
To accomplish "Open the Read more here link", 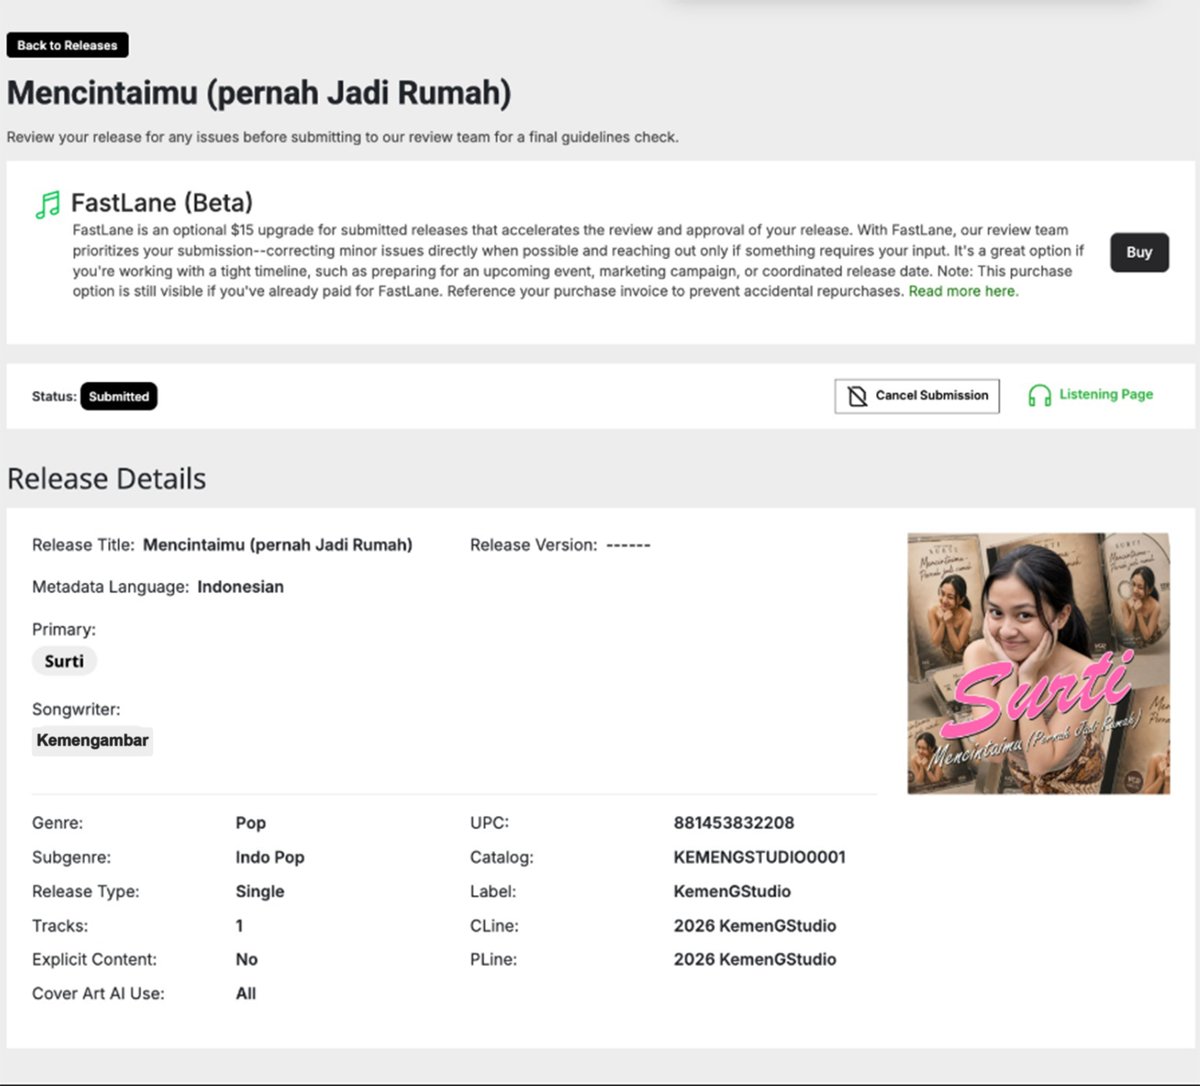I will coord(963,291).
